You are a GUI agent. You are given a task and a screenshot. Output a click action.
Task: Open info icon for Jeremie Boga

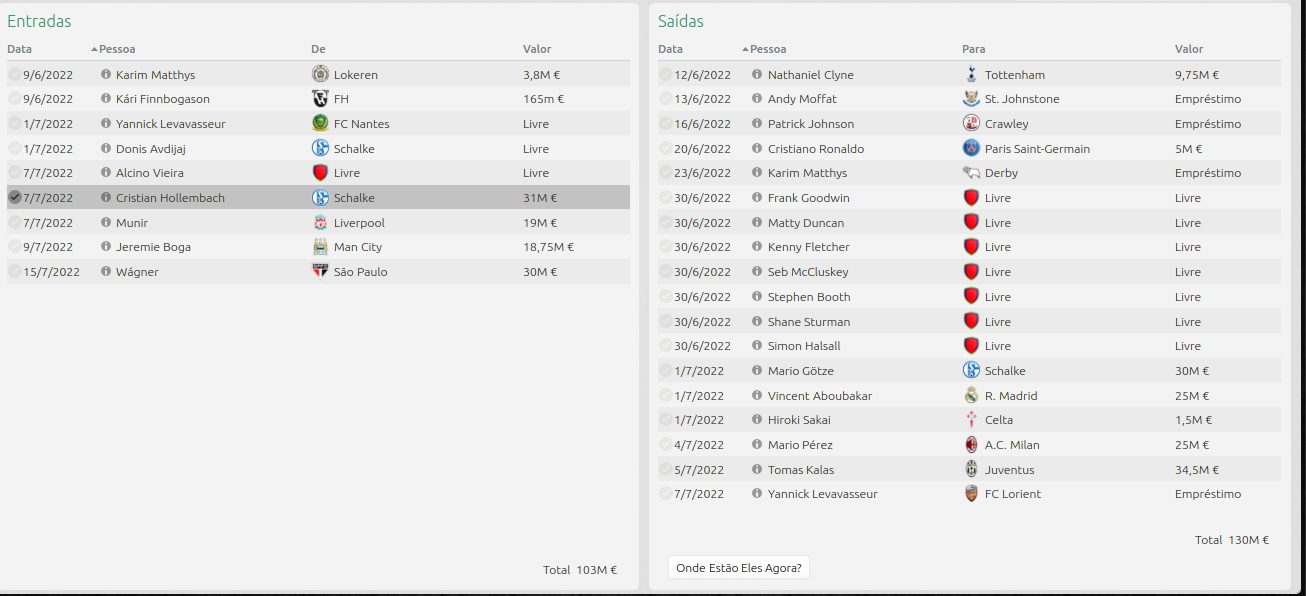[x=106, y=247]
